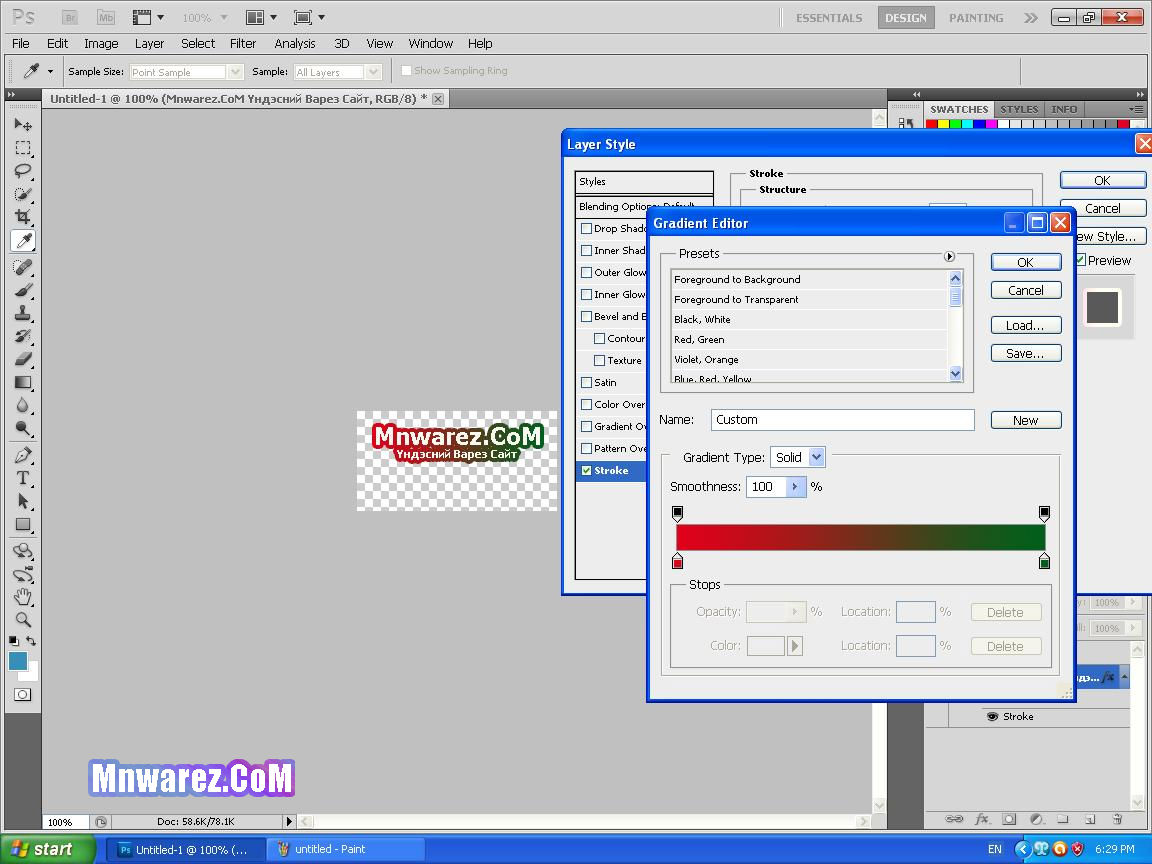Uncheck the Stroke style checkbox
1152x864 pixels.
(x=586, y=471)
